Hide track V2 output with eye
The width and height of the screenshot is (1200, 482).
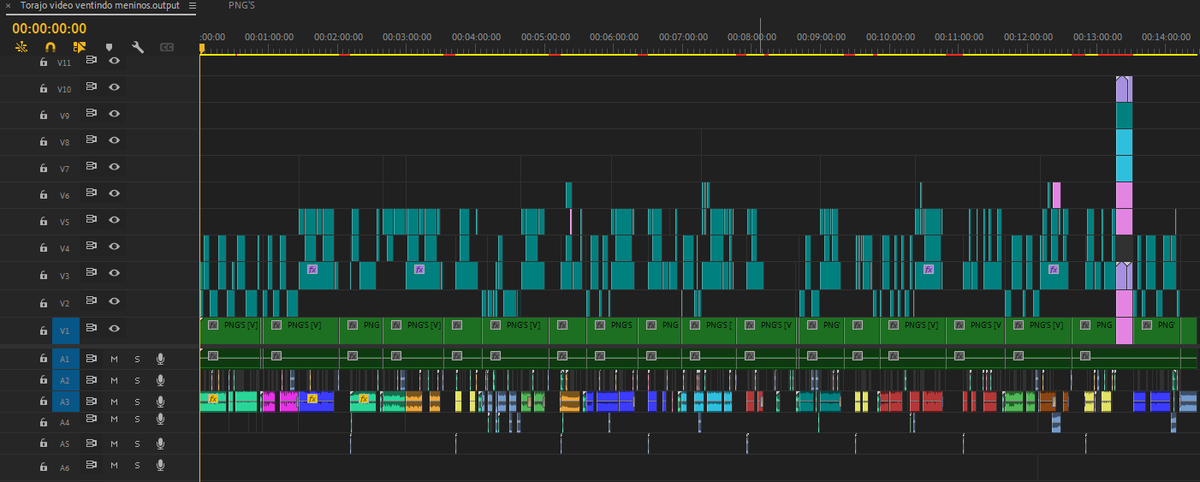115,302
